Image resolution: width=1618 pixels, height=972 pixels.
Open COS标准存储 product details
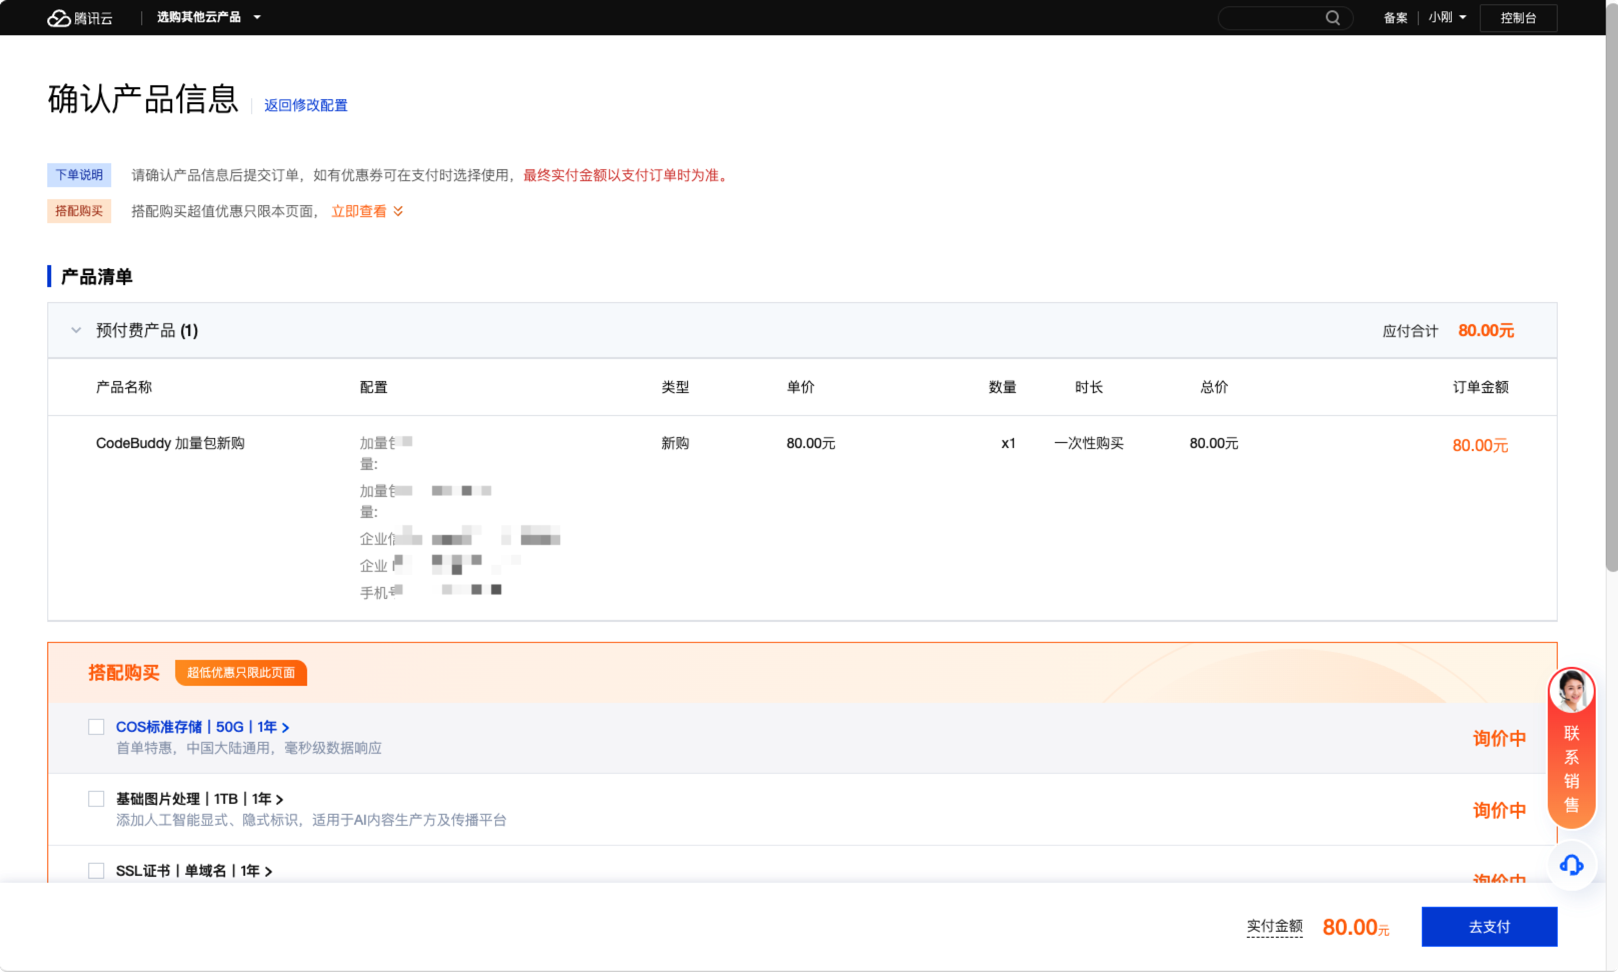[202, 727]
